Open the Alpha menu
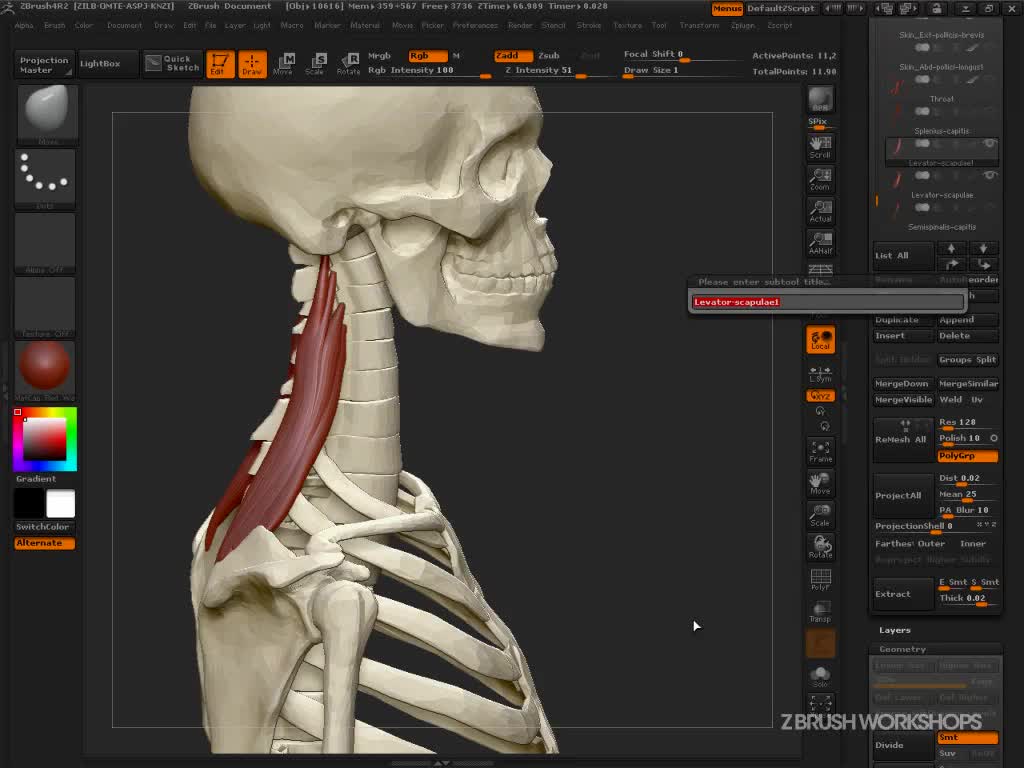Screen dimensions: 1024x768 24,25
